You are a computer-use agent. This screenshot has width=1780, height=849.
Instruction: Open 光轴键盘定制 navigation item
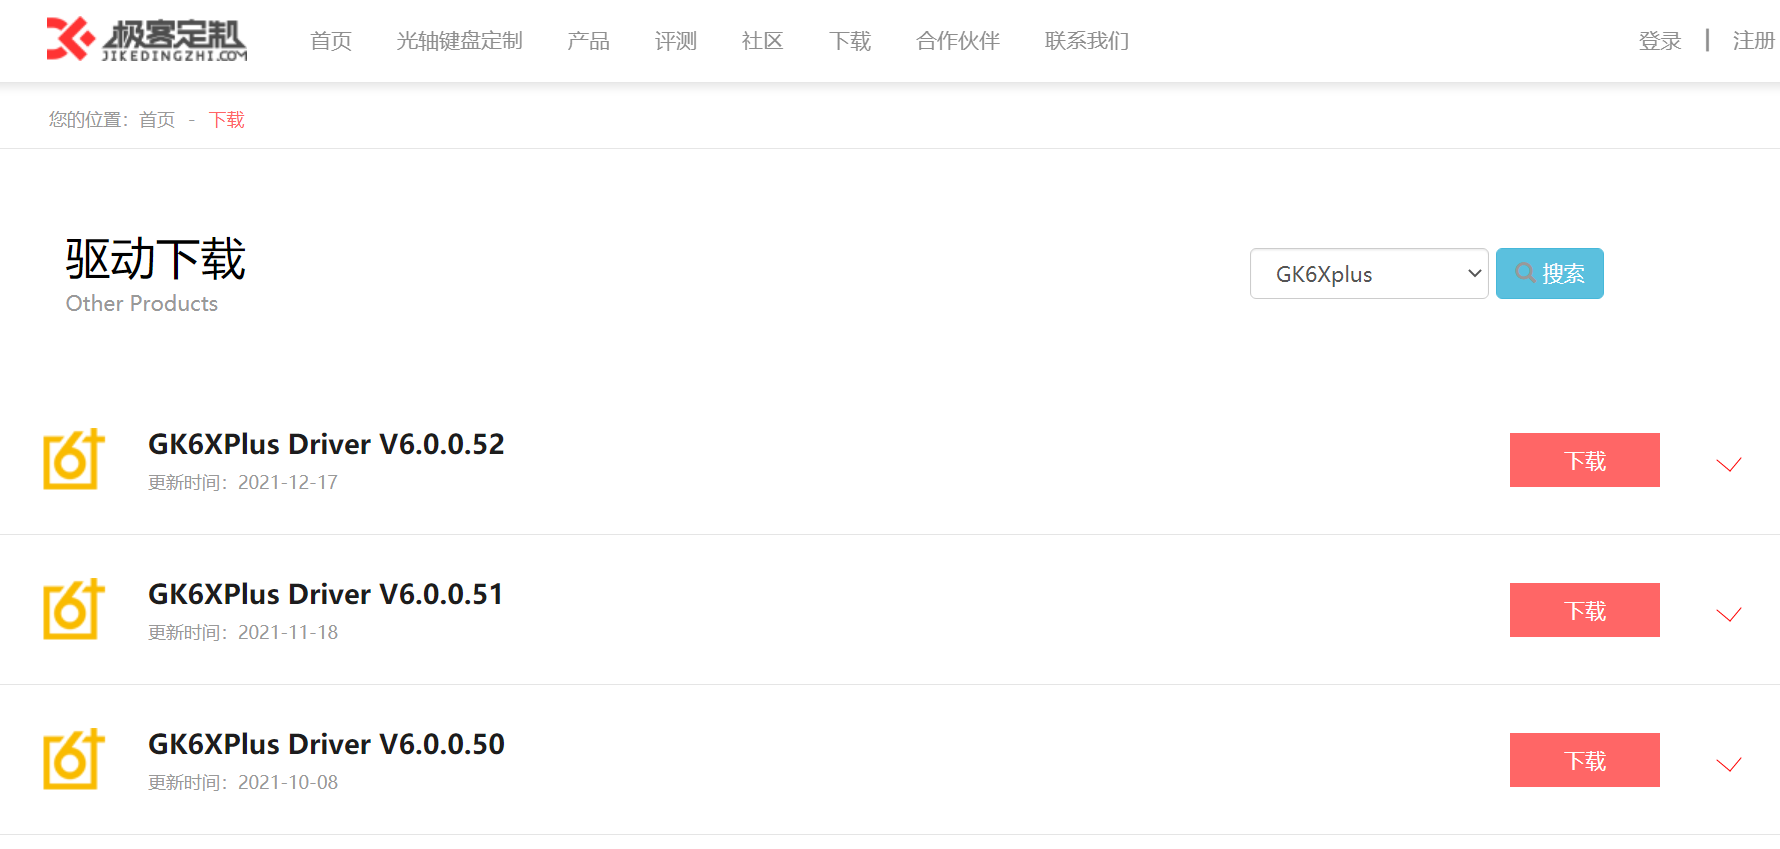click(x=459, y=41)
